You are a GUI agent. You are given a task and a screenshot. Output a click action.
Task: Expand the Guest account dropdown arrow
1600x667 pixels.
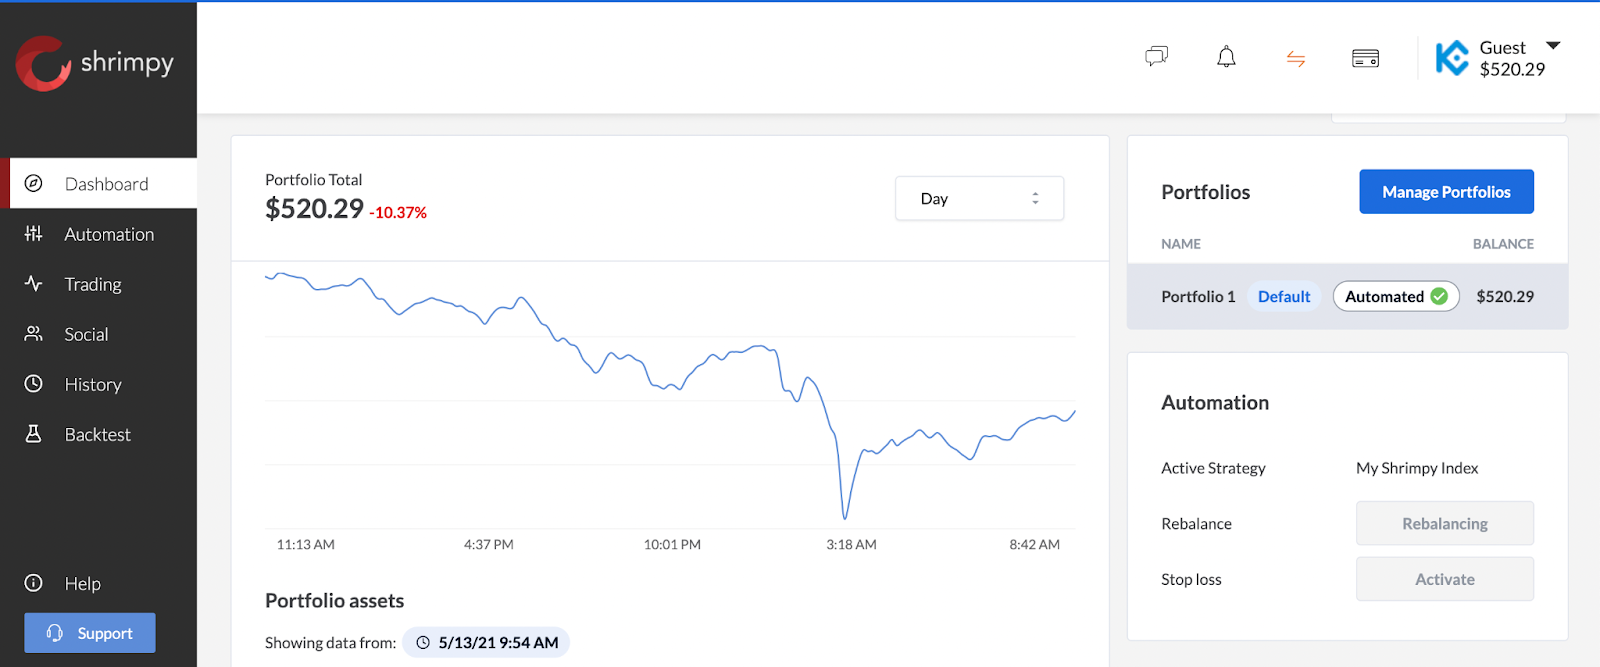[x=1553, y=46]
